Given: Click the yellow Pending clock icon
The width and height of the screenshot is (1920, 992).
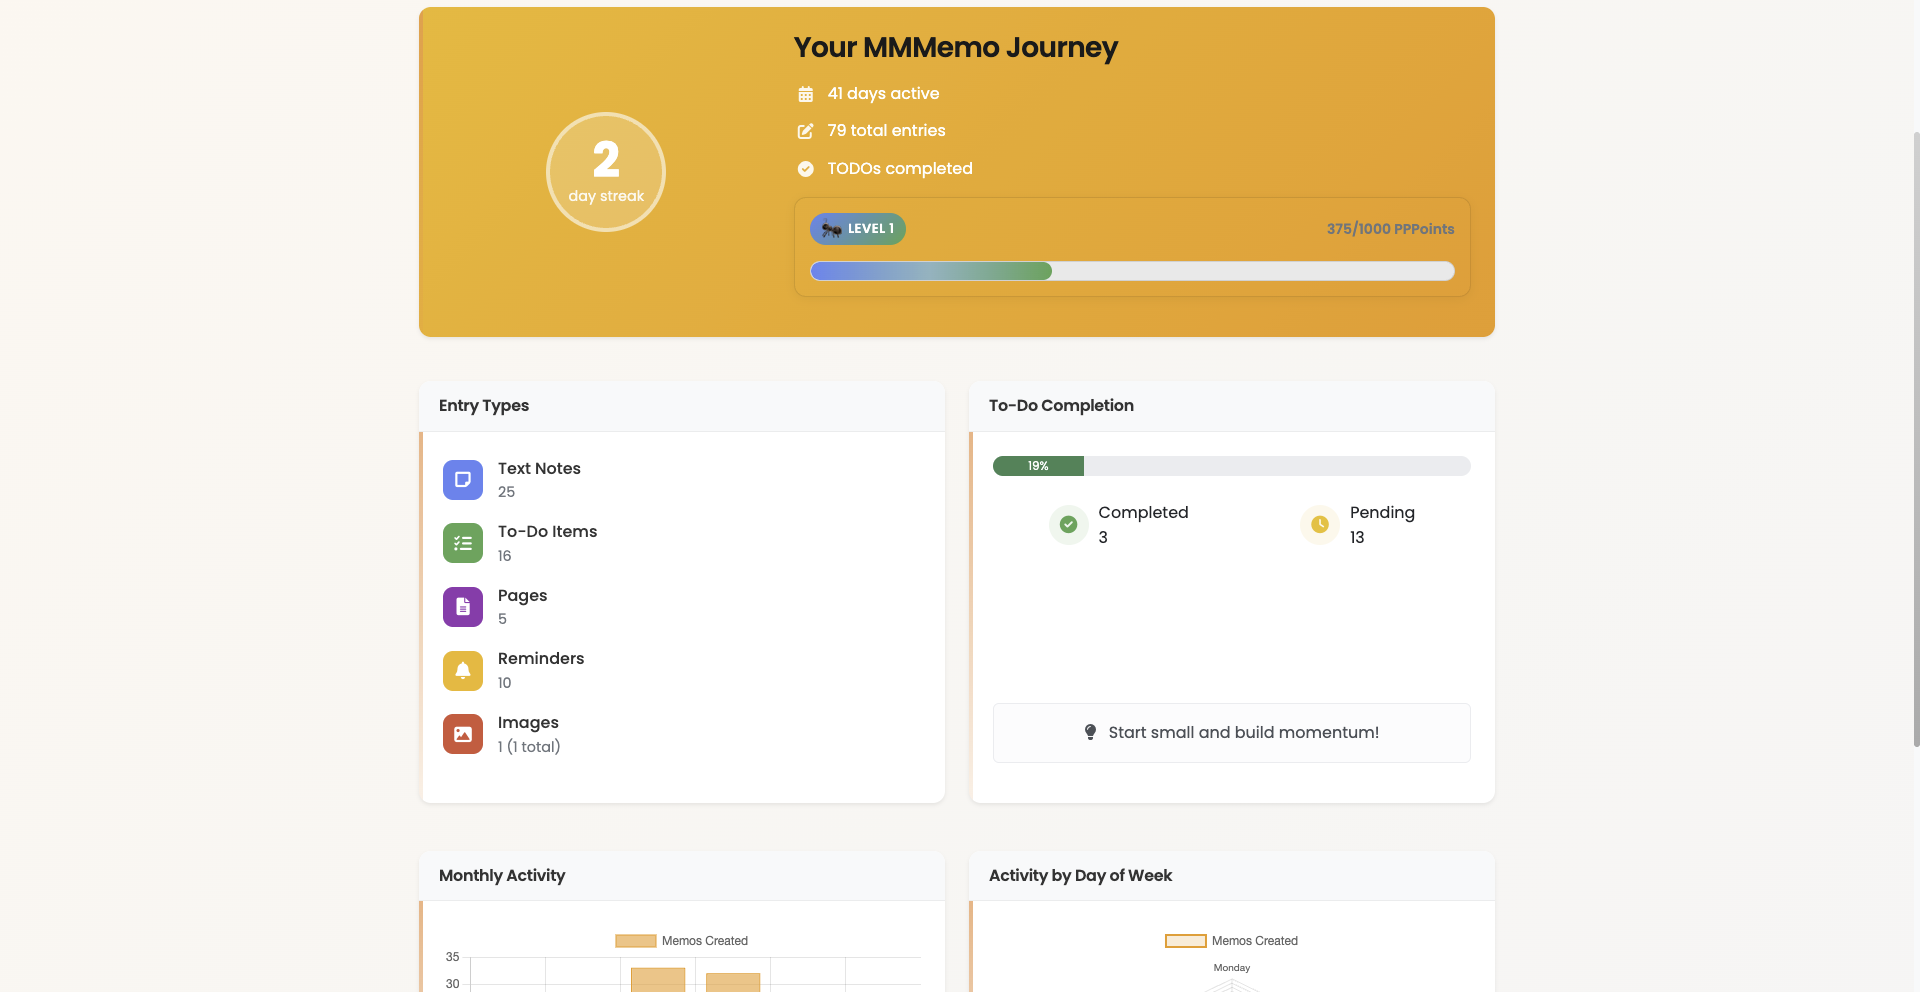Looking at the screenshot, I should (1320, 524).
